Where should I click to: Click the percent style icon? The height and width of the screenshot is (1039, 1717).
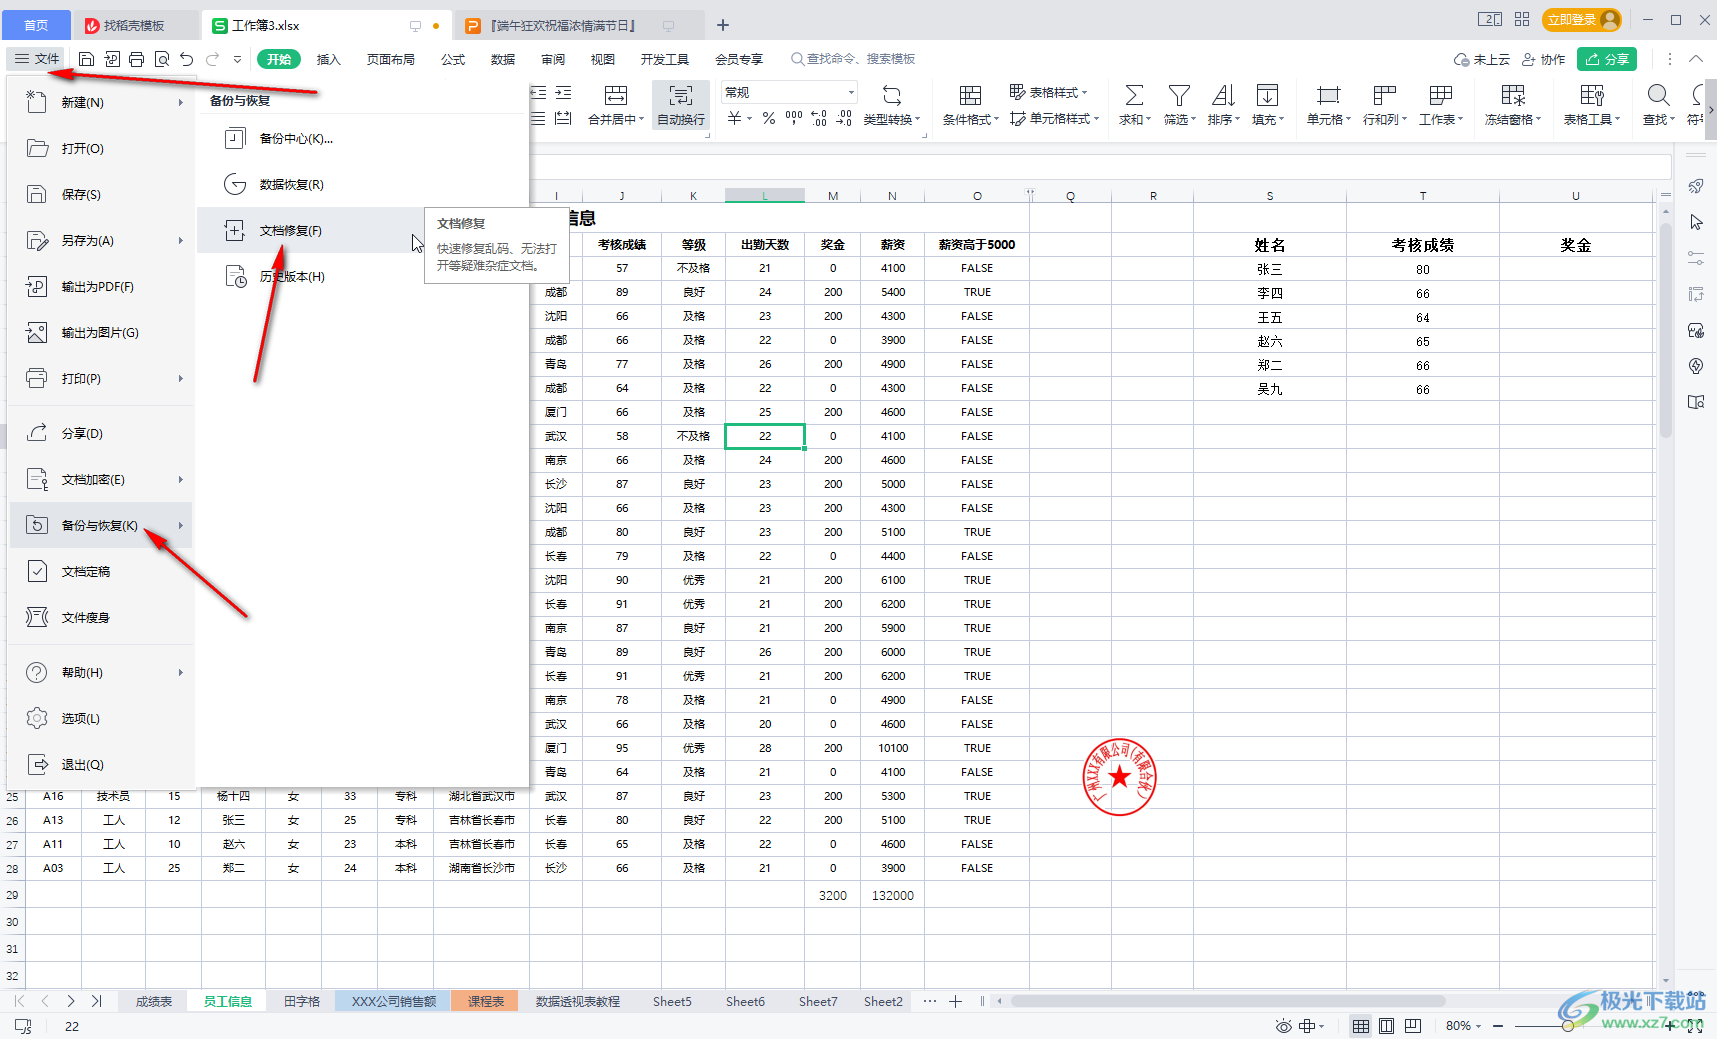768,118
